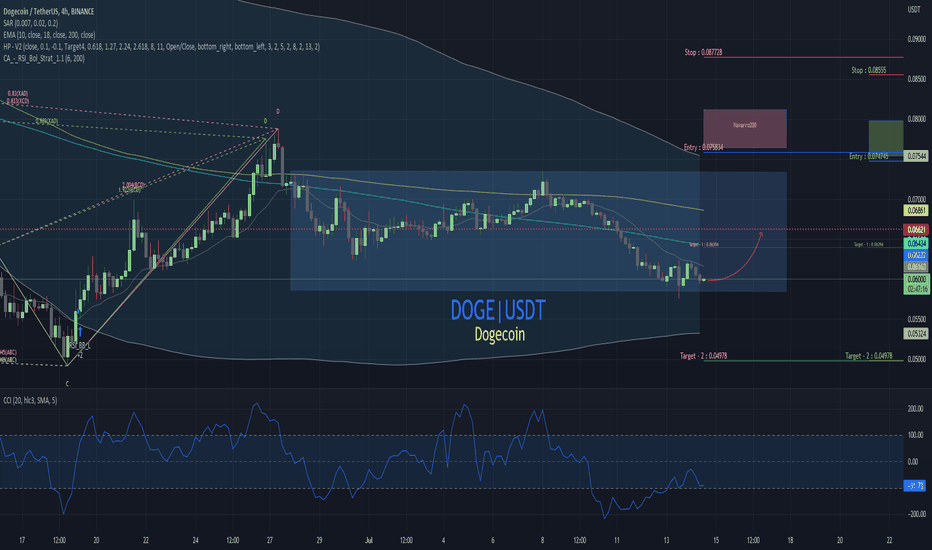Click the pink Target - 2 : 0.04978 label
The width and height of the screenshot is (932, 550).
[703, 356]
